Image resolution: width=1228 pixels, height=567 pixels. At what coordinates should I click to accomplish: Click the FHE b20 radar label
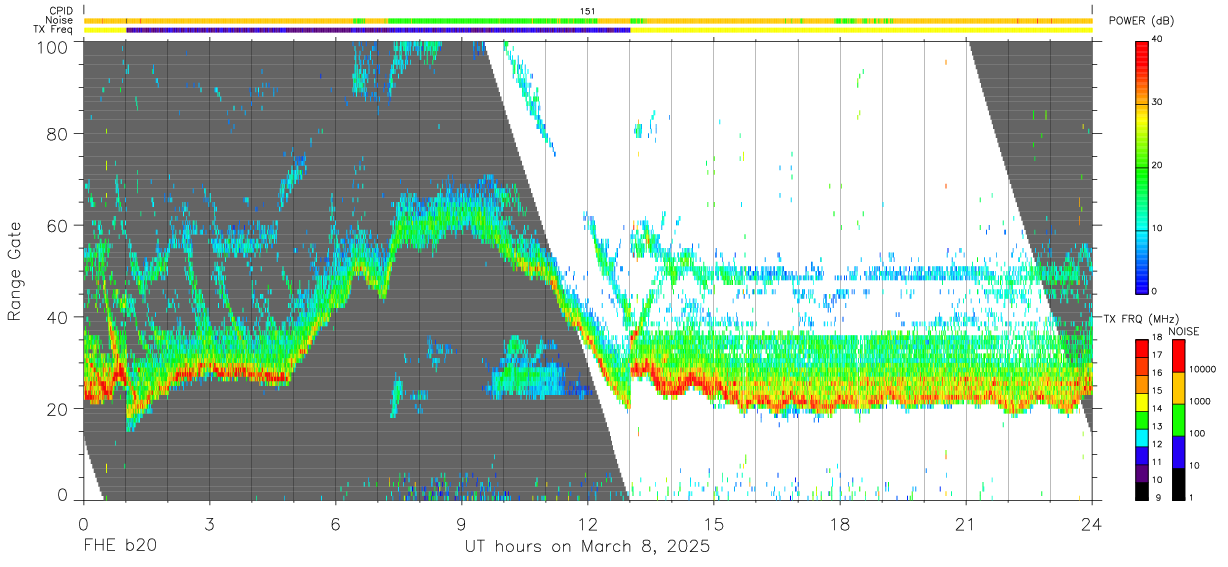(x=119, y=547)
